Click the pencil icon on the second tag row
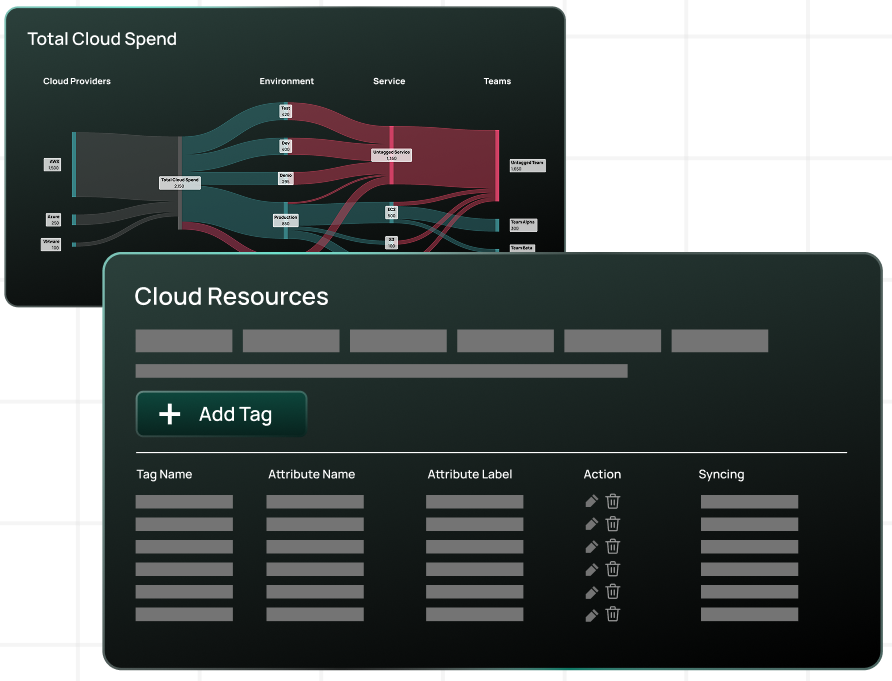 591,524
